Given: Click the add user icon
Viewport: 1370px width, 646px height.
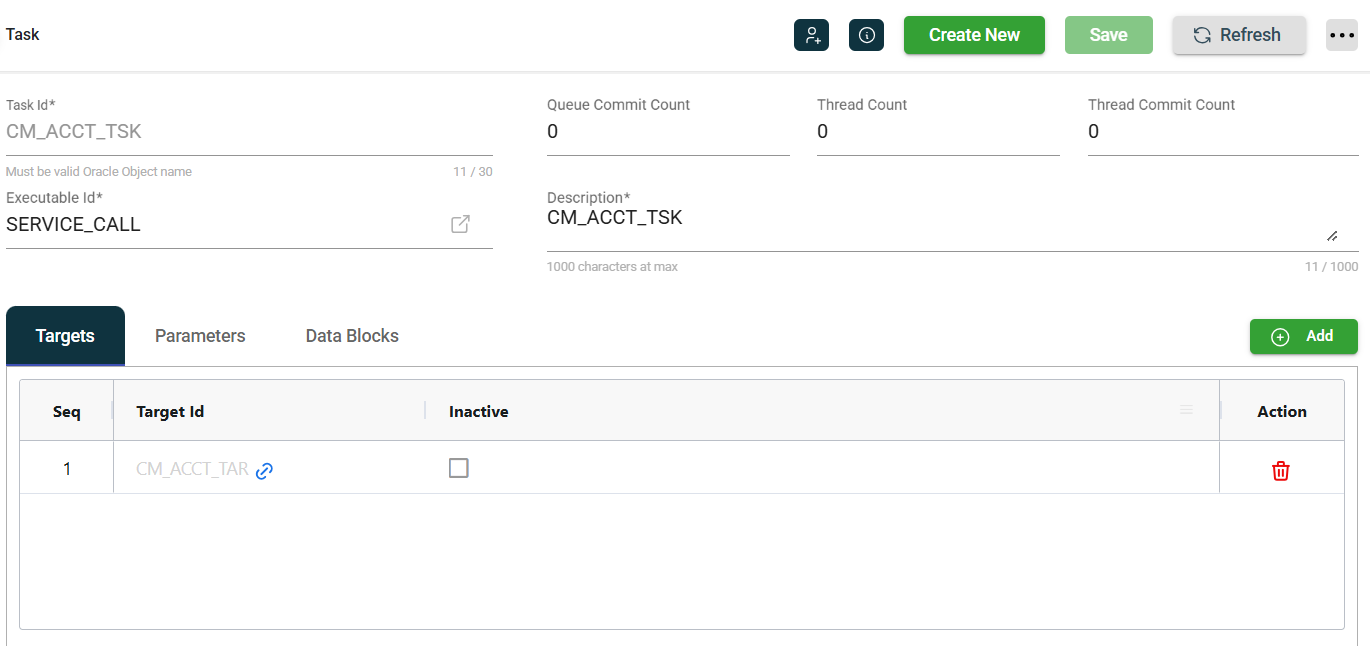Looking at the screenshot, I should [811, 35].
